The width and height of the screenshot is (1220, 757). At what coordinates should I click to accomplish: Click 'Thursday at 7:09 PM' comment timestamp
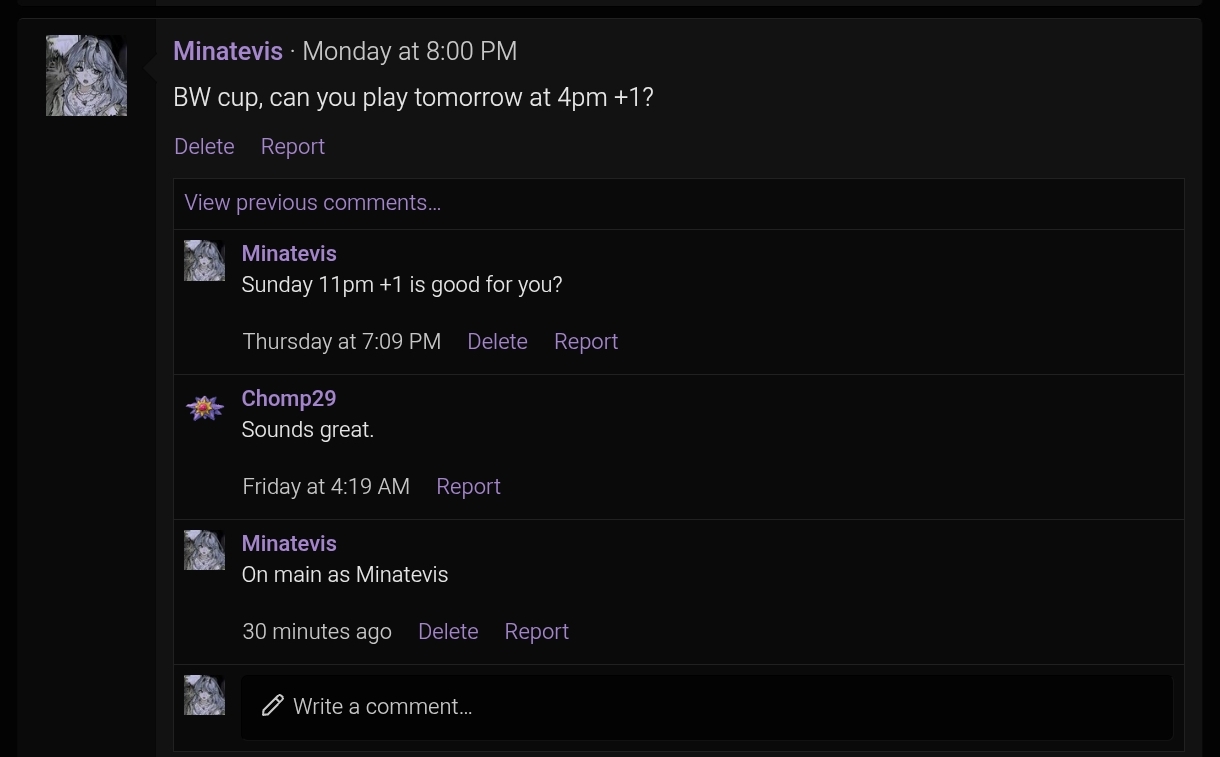(x=341, y=342)
